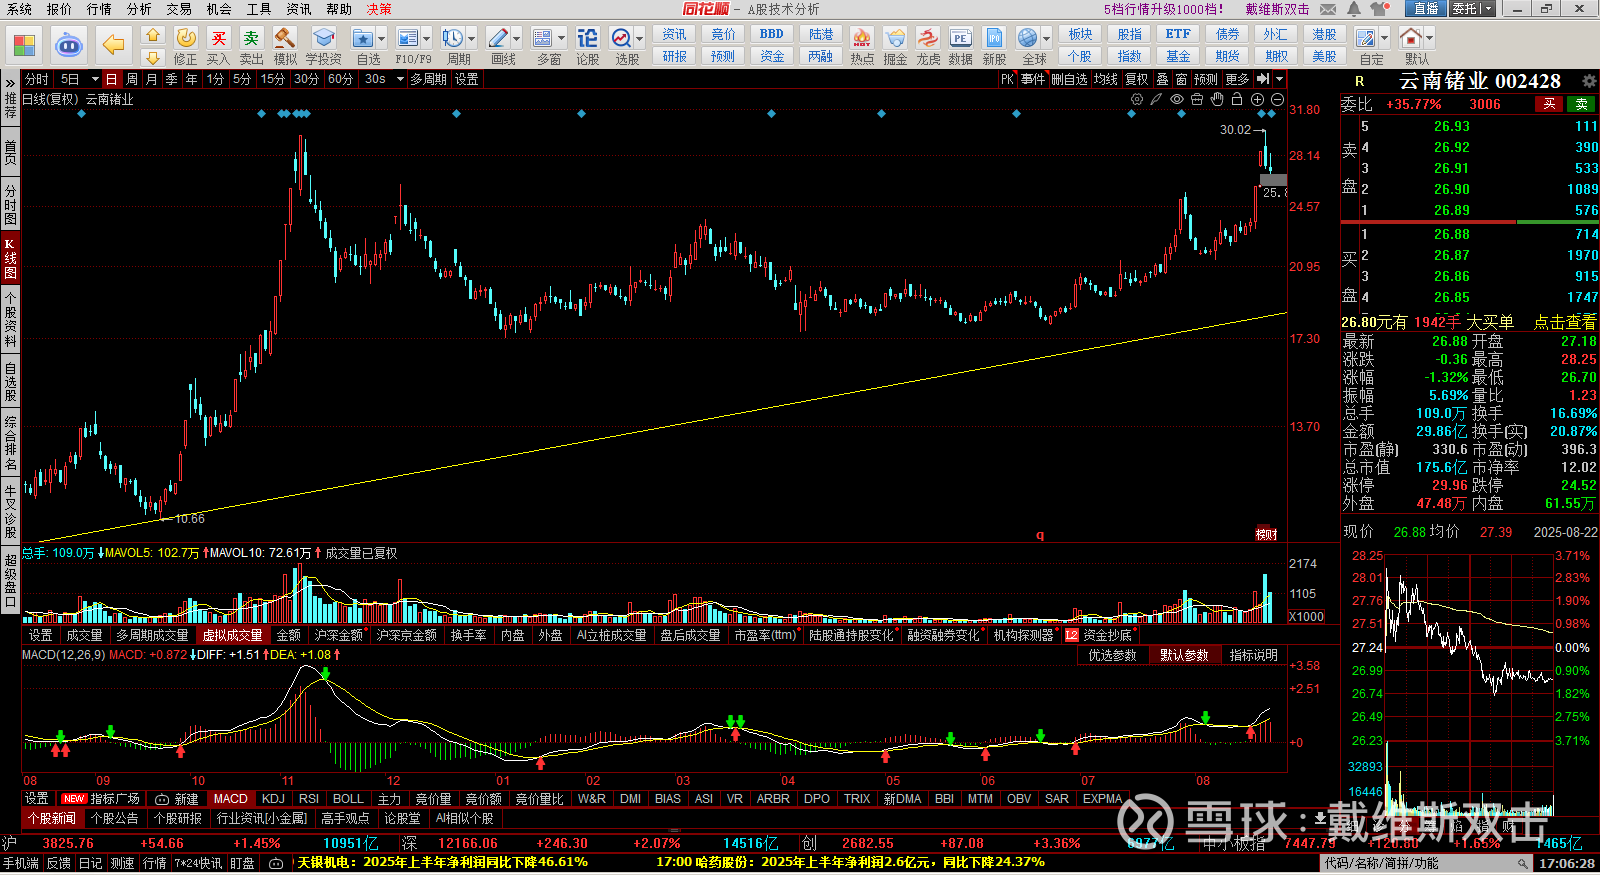Click the notification bell icon in title bar
1600x875 pixels.
1353,9
